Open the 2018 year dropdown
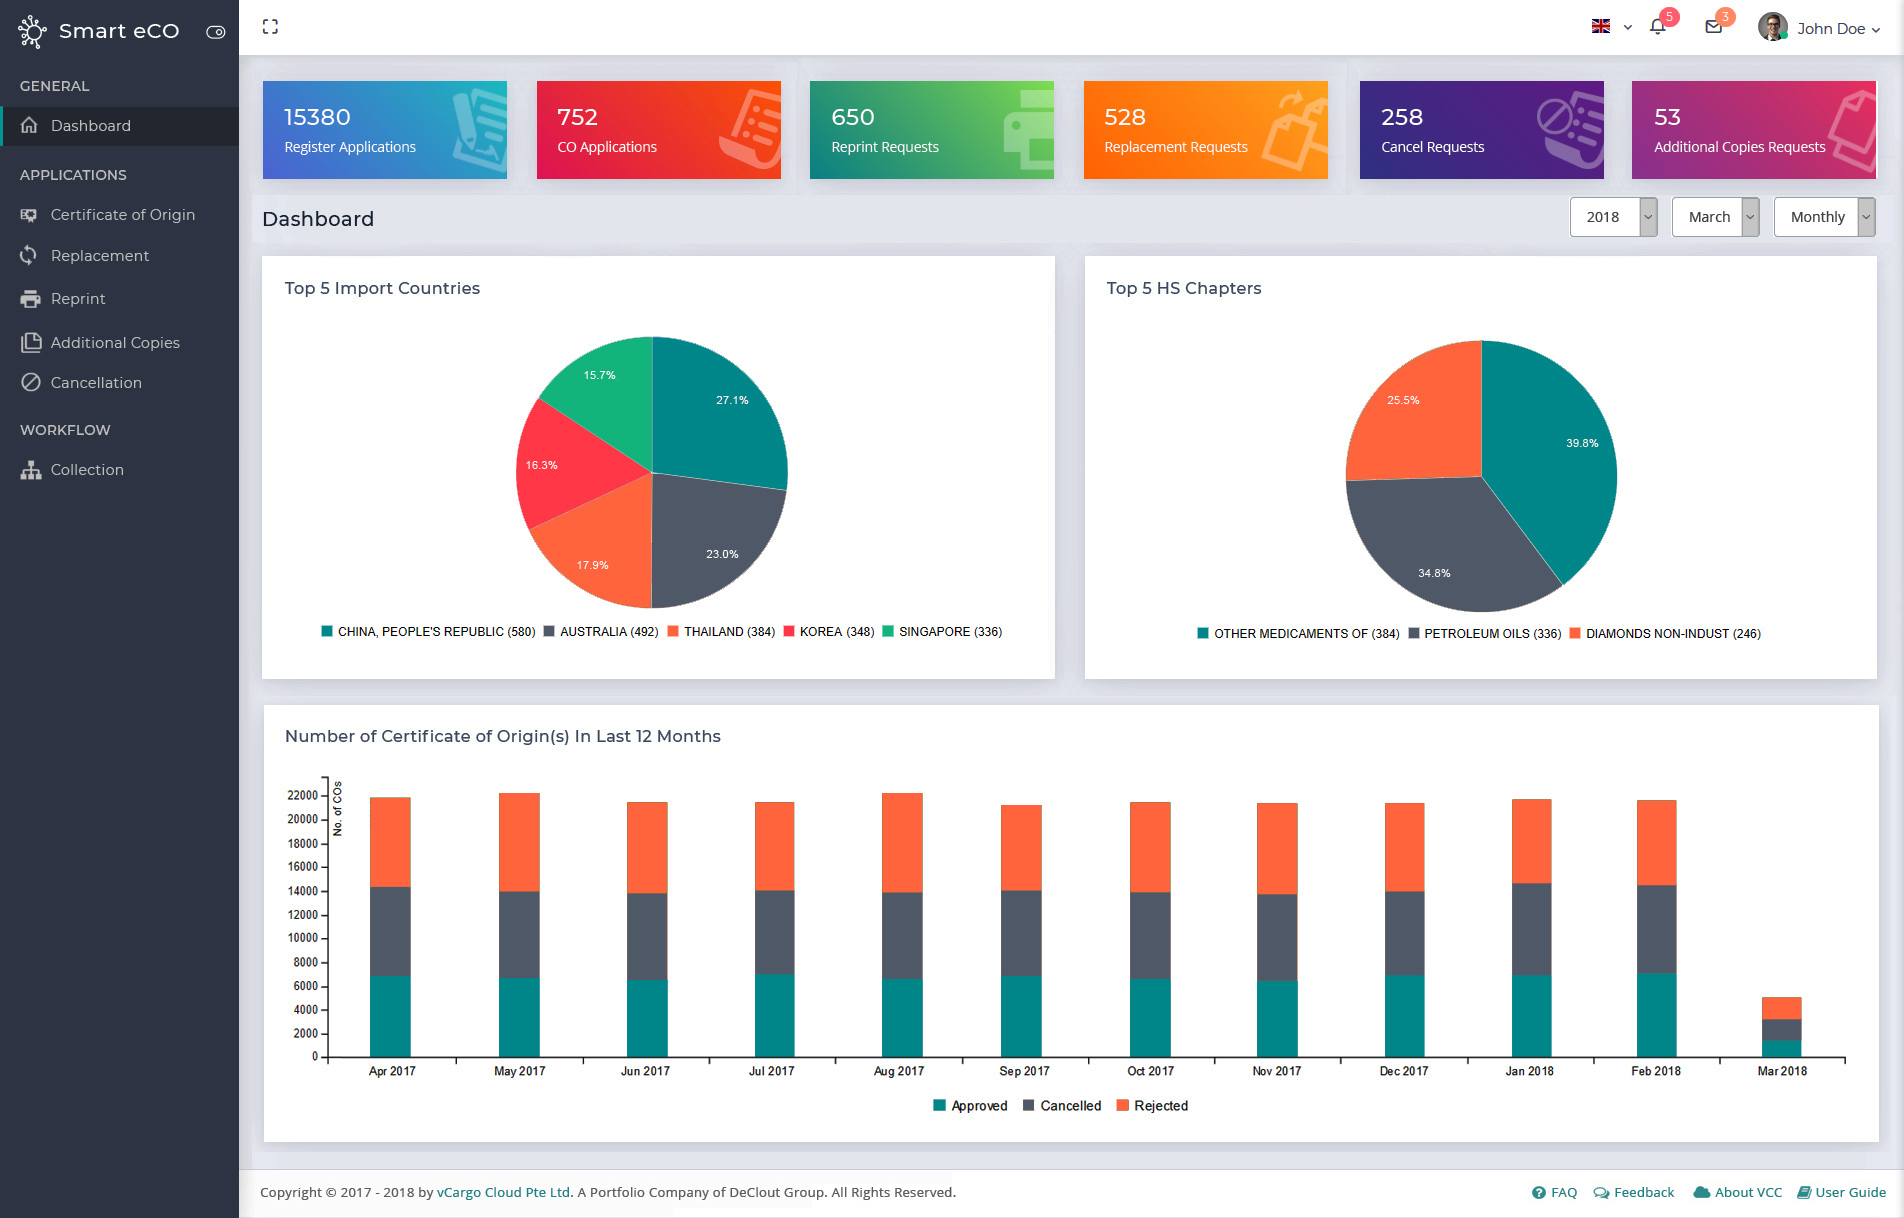The height and width of the screenshot is (1218, 1904). pos(1613,217)
